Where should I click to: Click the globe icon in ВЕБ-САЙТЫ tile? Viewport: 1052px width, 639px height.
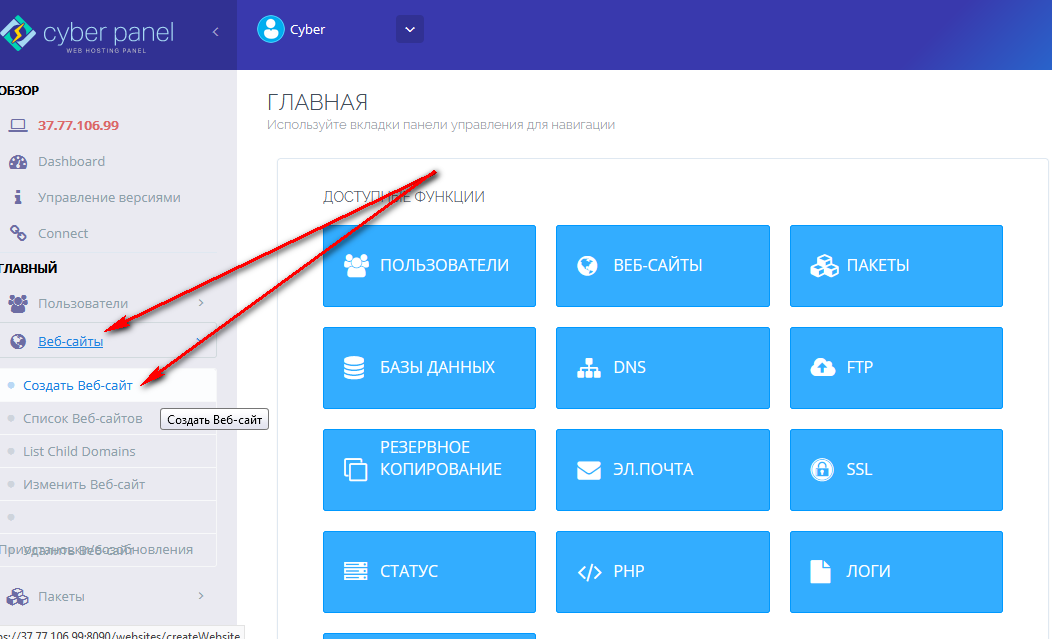pos(588,266)
